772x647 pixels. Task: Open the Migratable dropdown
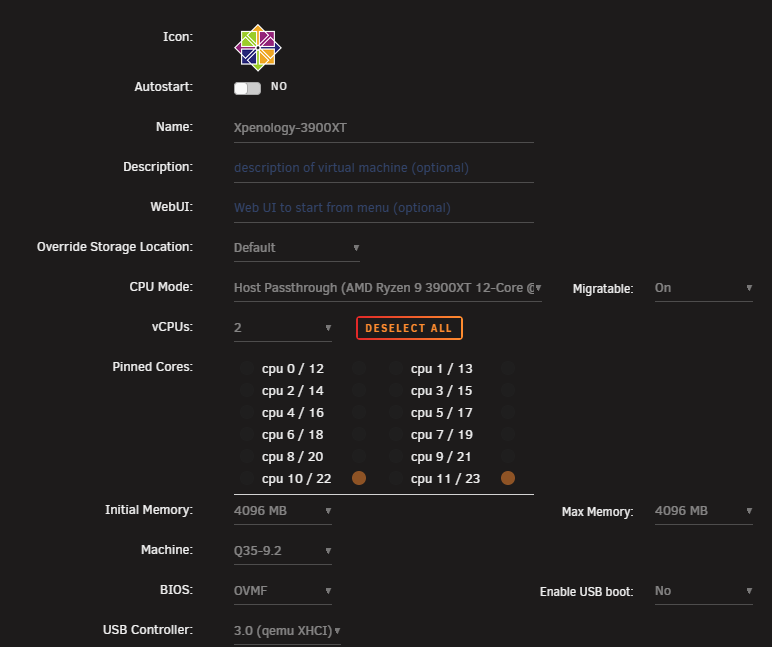704,288
